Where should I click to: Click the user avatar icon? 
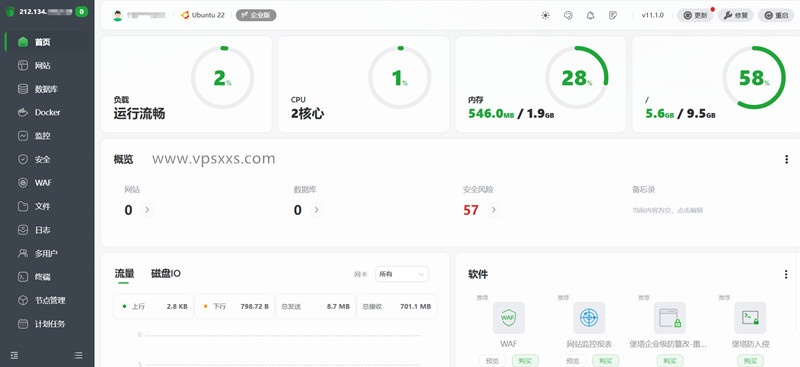118,15
